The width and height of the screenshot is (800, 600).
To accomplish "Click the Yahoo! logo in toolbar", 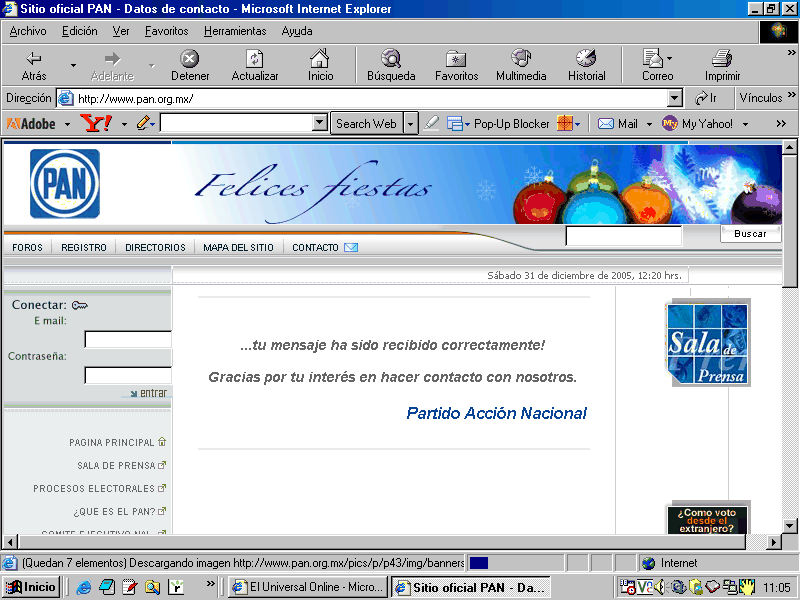I will coord(96,123).
